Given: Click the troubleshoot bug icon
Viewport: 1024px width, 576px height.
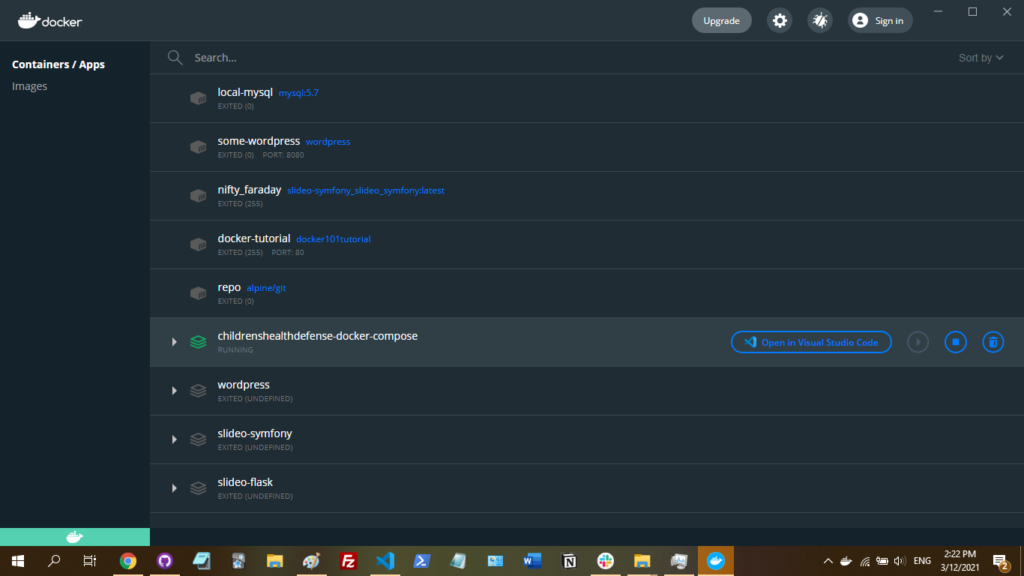Looking at the screenshot, I should point(820,21).
